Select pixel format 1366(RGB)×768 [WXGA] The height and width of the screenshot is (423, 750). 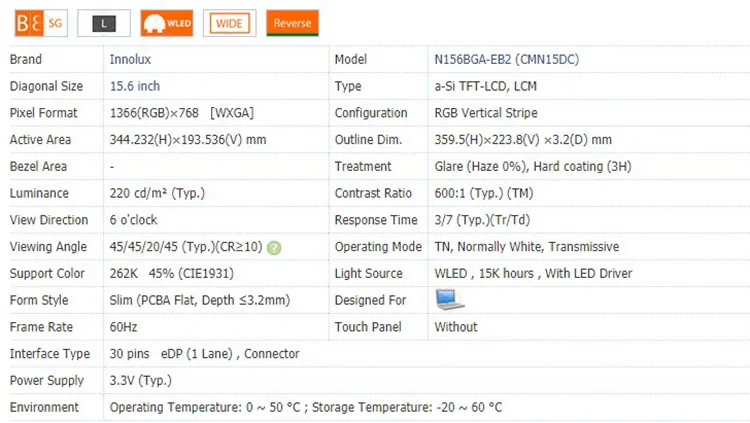(182, 113)
